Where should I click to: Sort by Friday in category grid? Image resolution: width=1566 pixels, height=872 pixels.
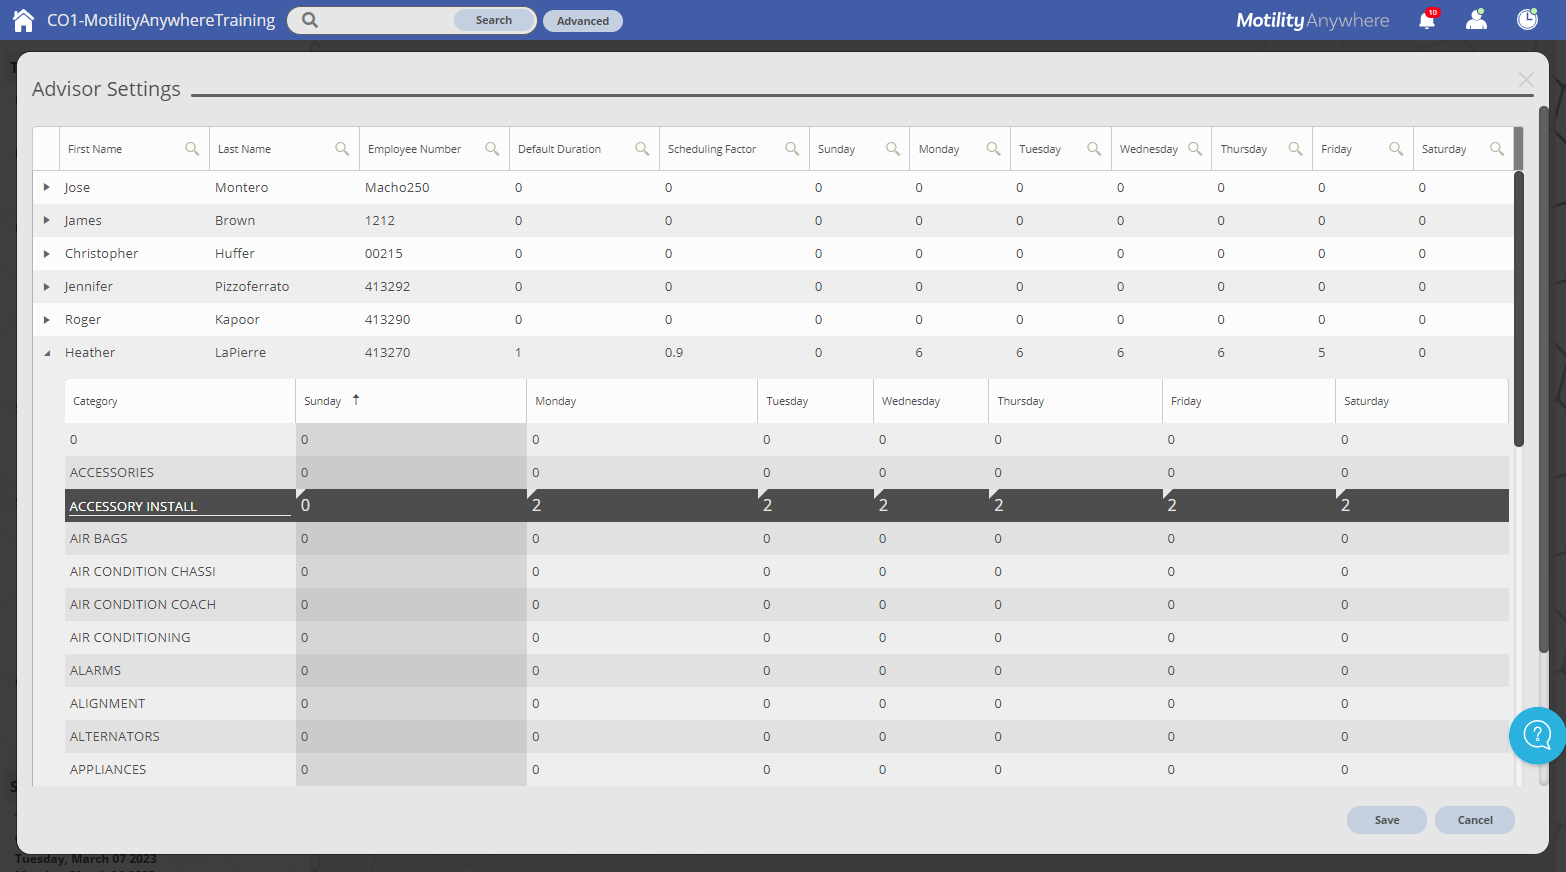[x=1249, y=401]
